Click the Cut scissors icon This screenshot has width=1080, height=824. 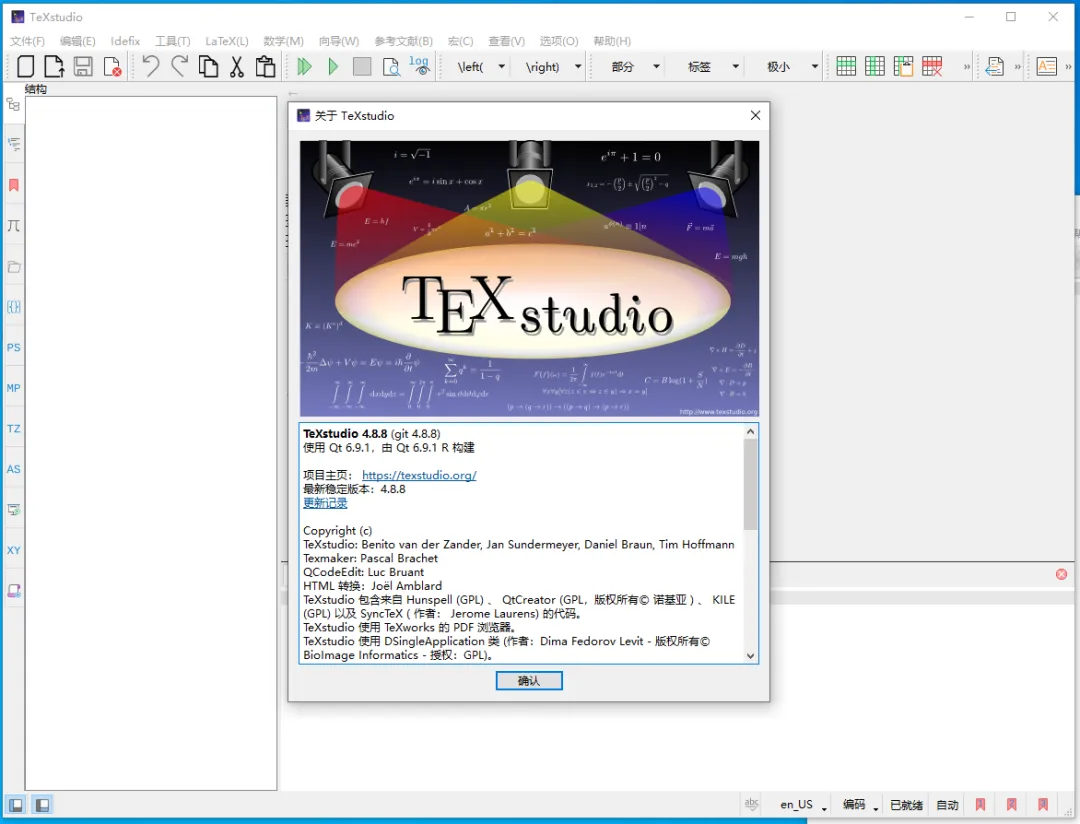point(237,67)
